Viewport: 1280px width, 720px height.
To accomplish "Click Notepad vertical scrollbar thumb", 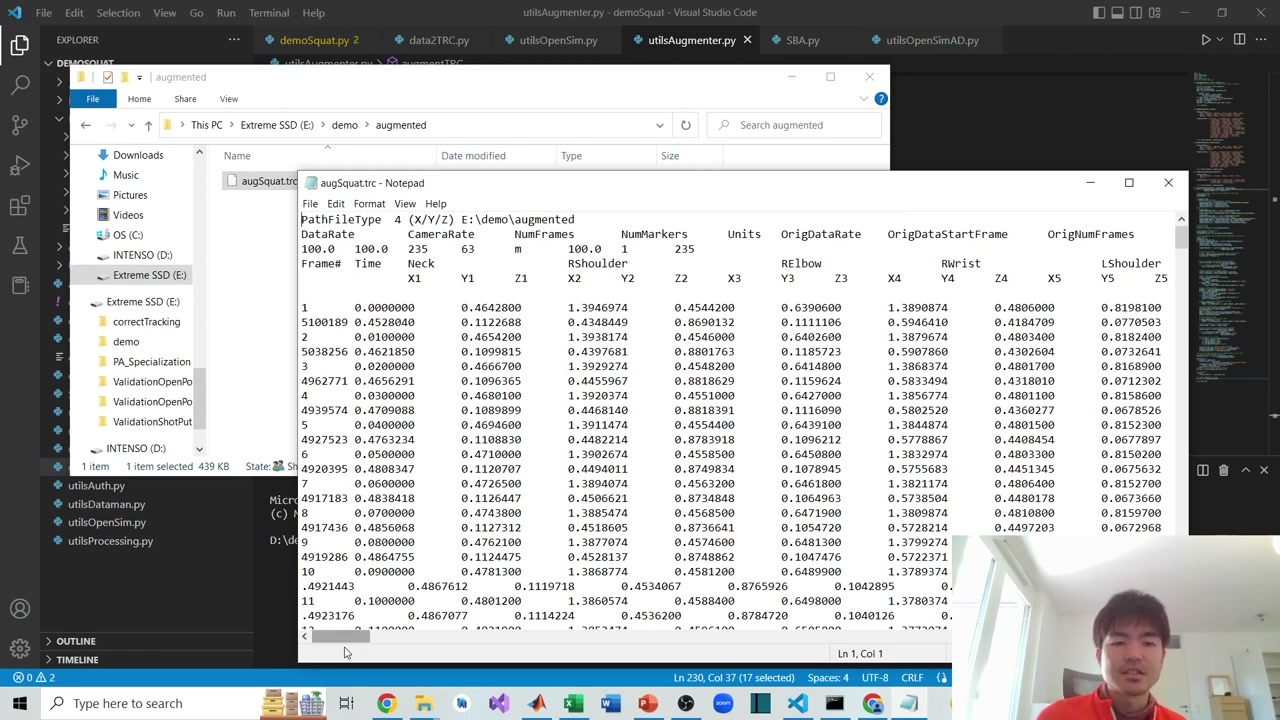I will (x=1181, y=237).
